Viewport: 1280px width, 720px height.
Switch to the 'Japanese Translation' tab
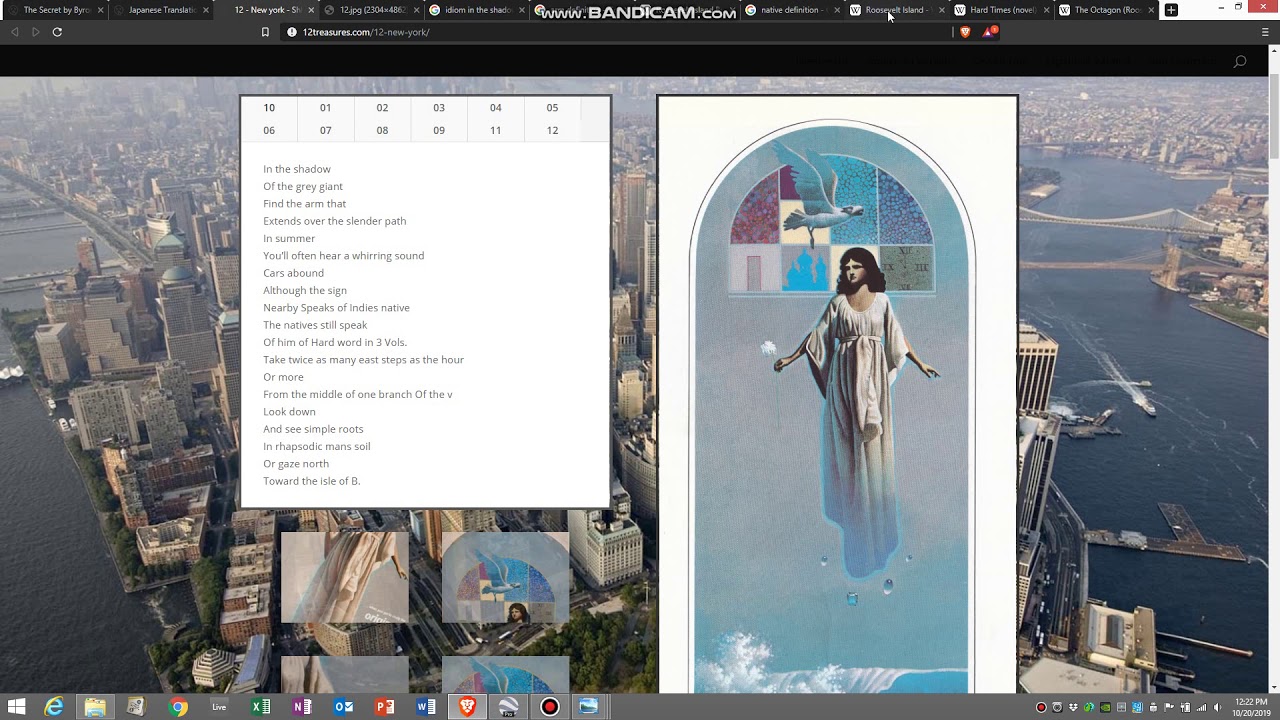[160, 10]
